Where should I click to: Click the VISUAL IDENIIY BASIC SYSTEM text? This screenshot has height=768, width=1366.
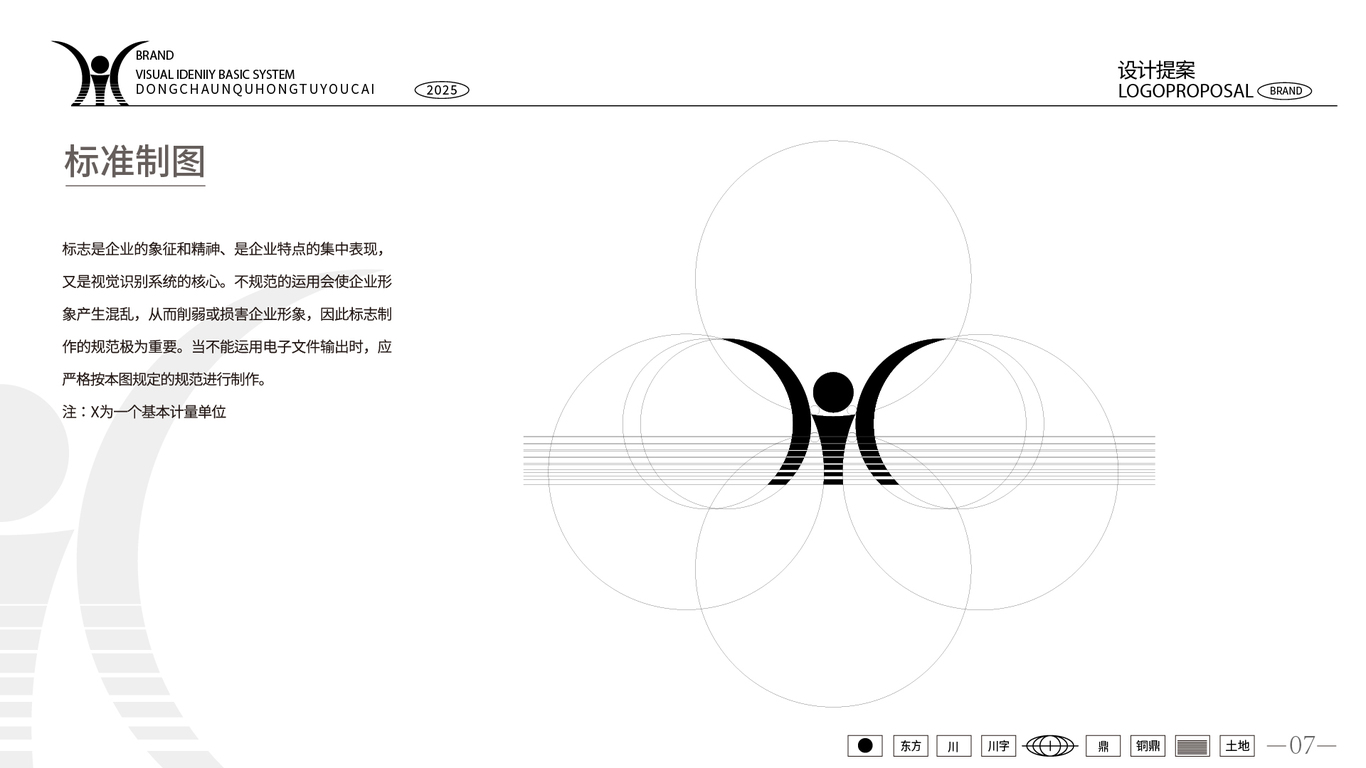point(215,74)
